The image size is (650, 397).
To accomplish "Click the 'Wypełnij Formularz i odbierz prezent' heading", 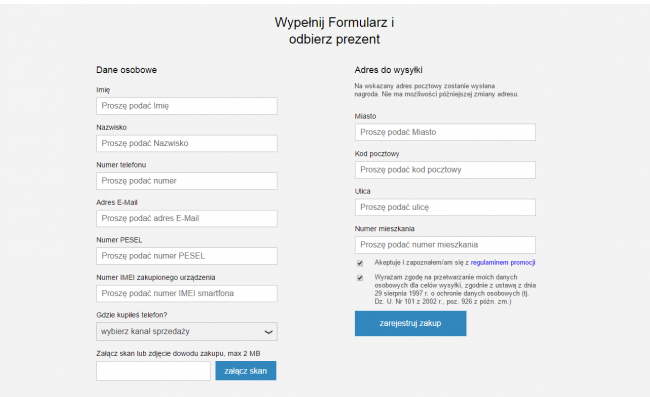I will pos(334,31).
